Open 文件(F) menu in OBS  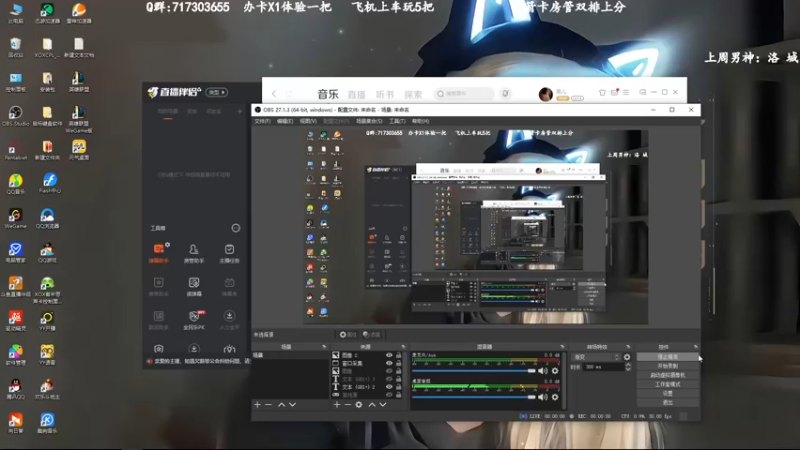[x=262, y=121]
